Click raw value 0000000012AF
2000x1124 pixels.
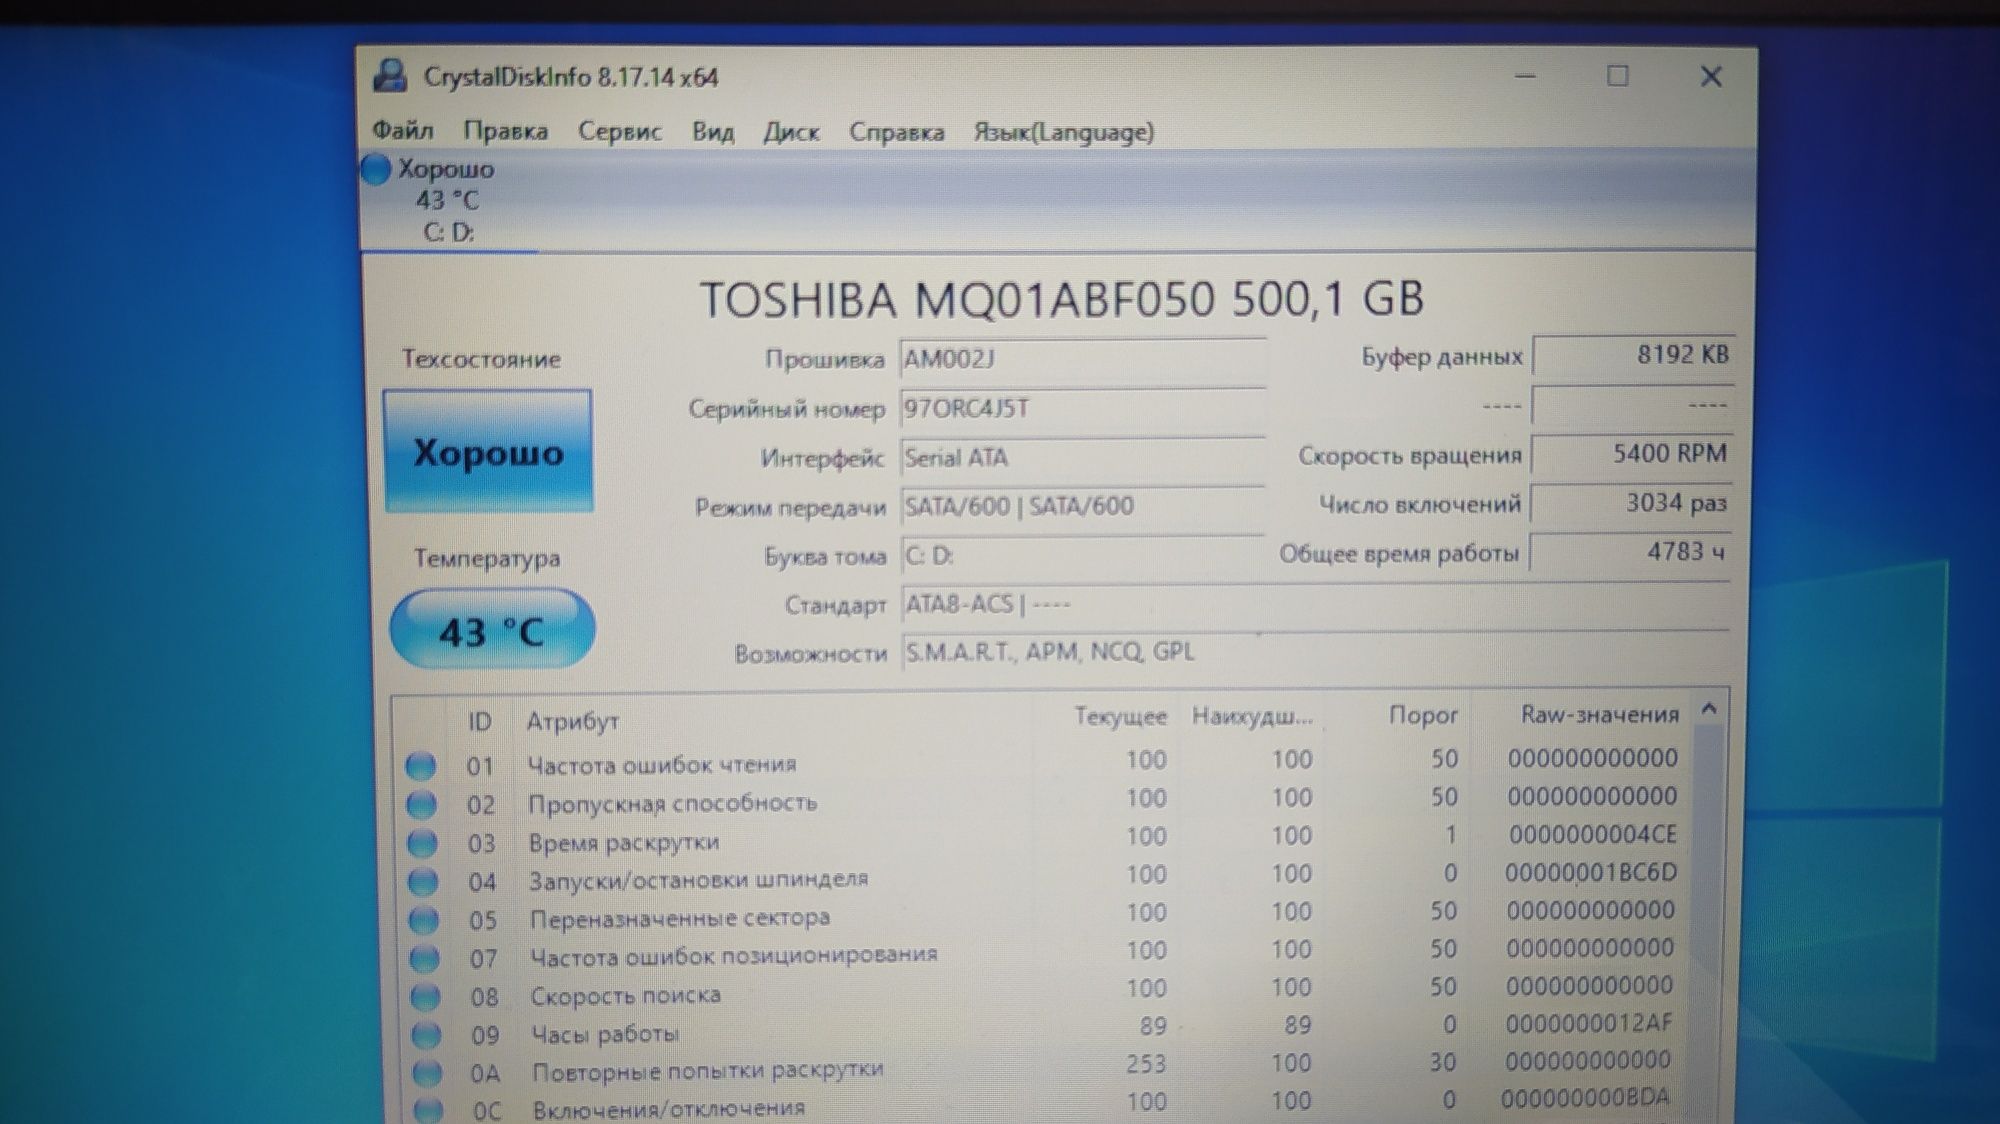pos(1588,1023)
